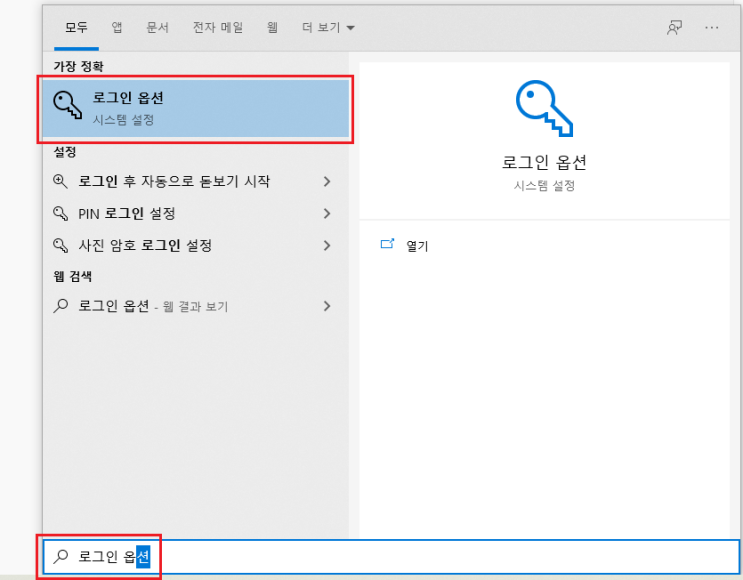Click the magnifier icon in search box
Screen dimensions: 743x580
[61, 556]
